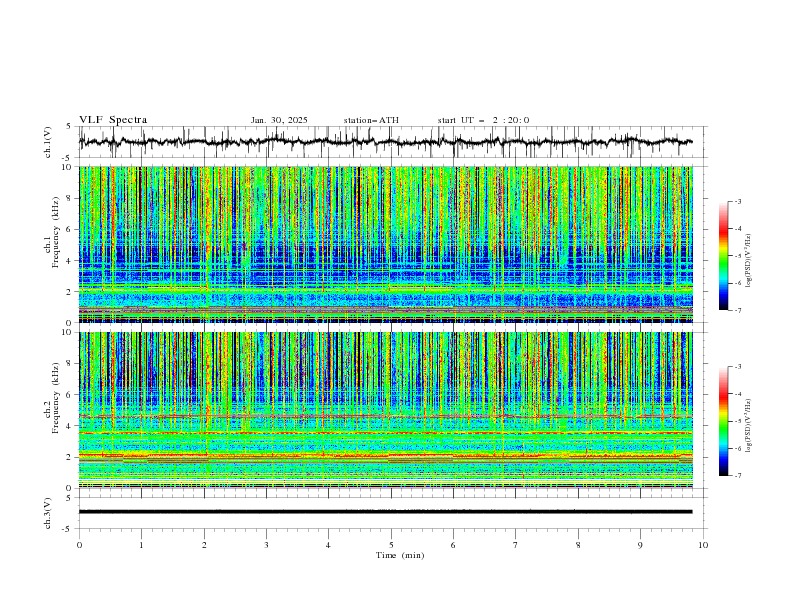Click time axis tick label '10'
This screenshot has width=792, height=612.
(703, 545)
